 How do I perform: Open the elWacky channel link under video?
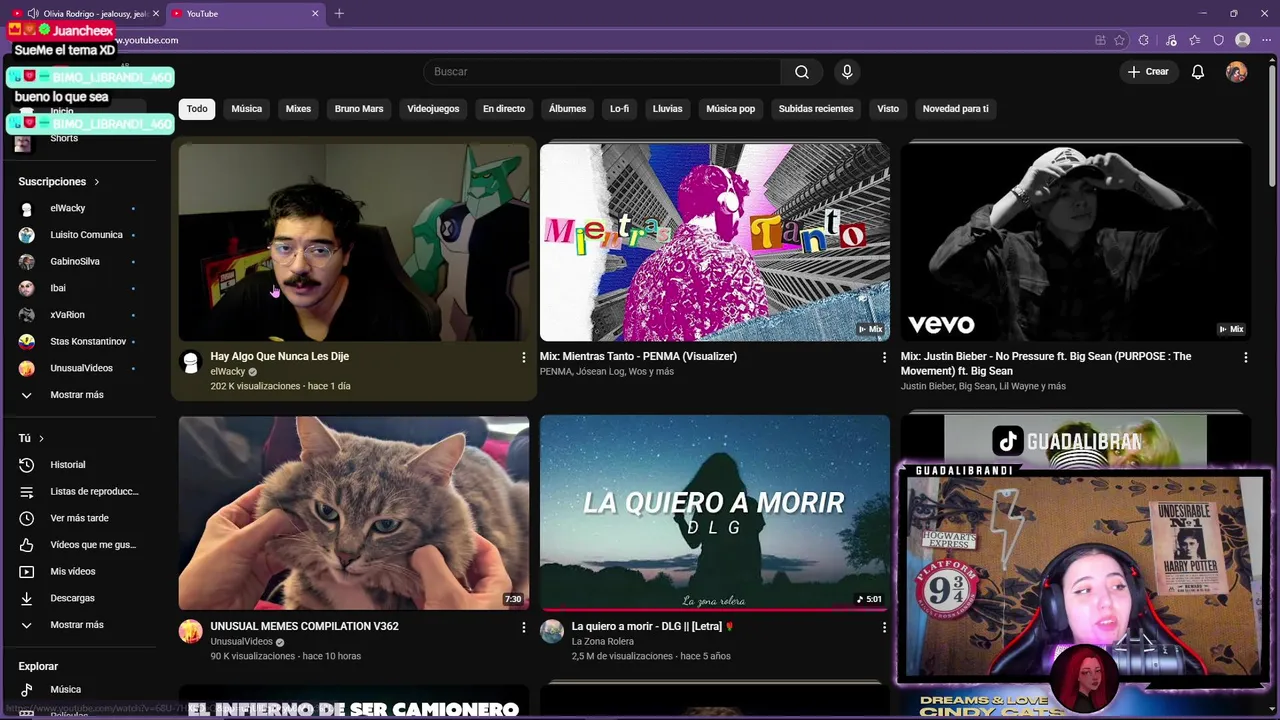pos(228,372)
